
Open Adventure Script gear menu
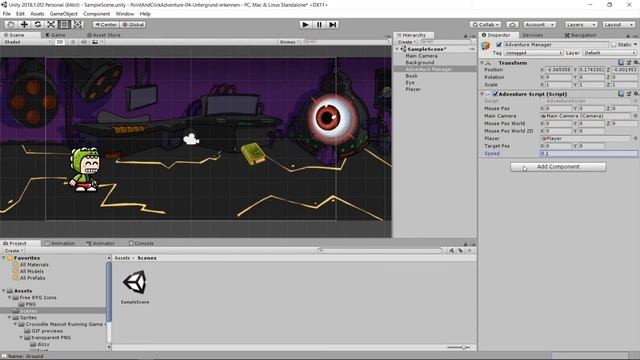click(x=636, y=94)
